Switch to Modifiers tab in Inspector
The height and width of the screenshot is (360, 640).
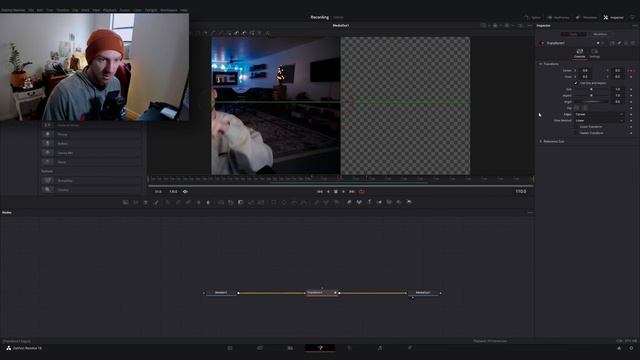click(600, 34)
